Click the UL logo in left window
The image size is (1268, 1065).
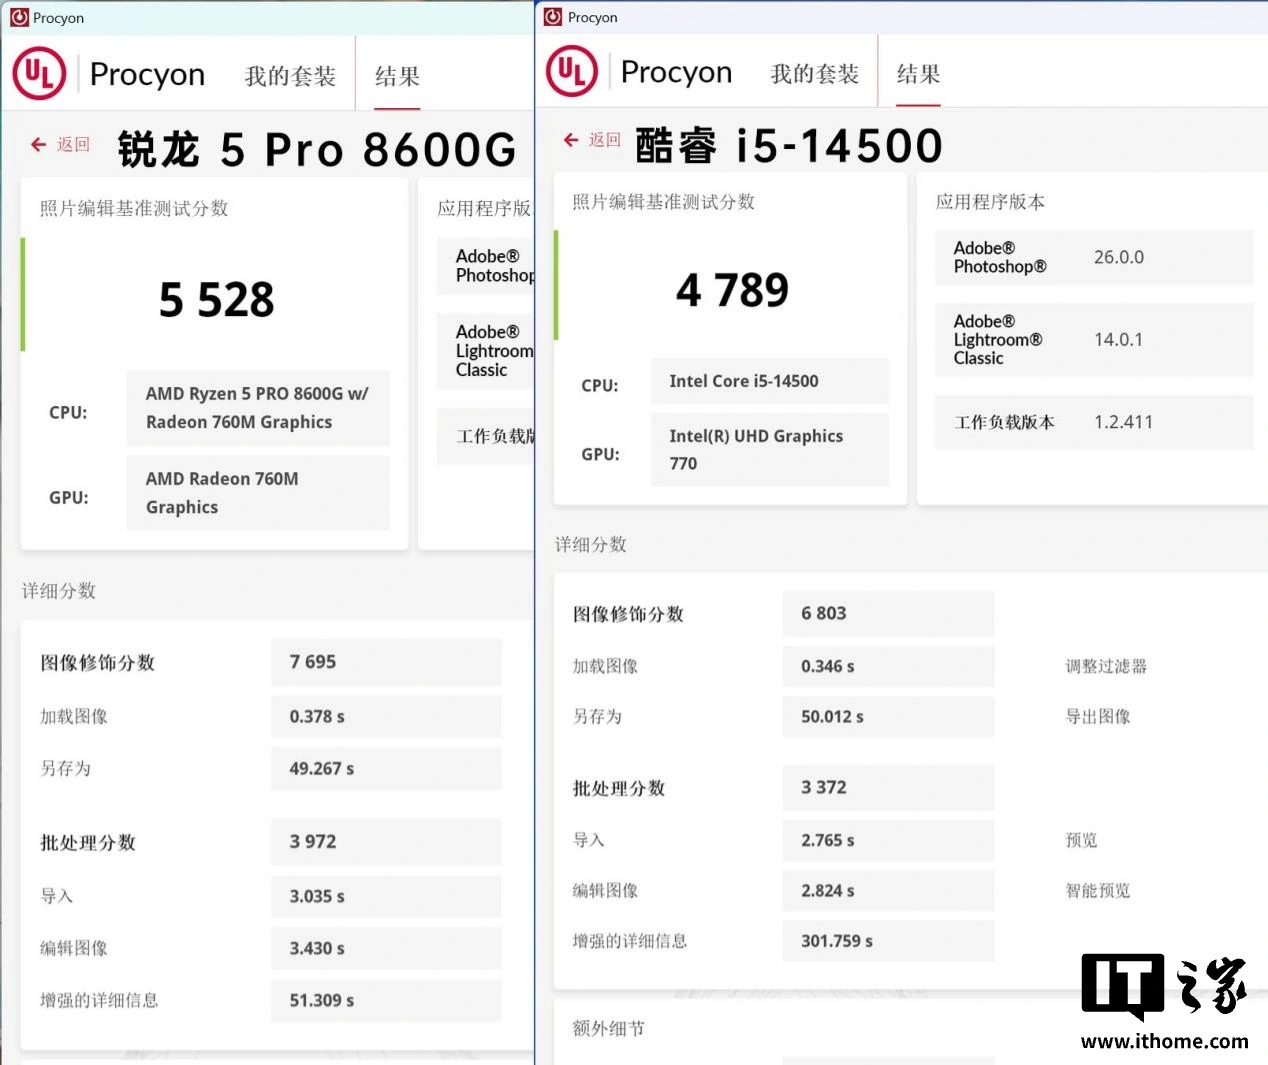coord(39,74)
